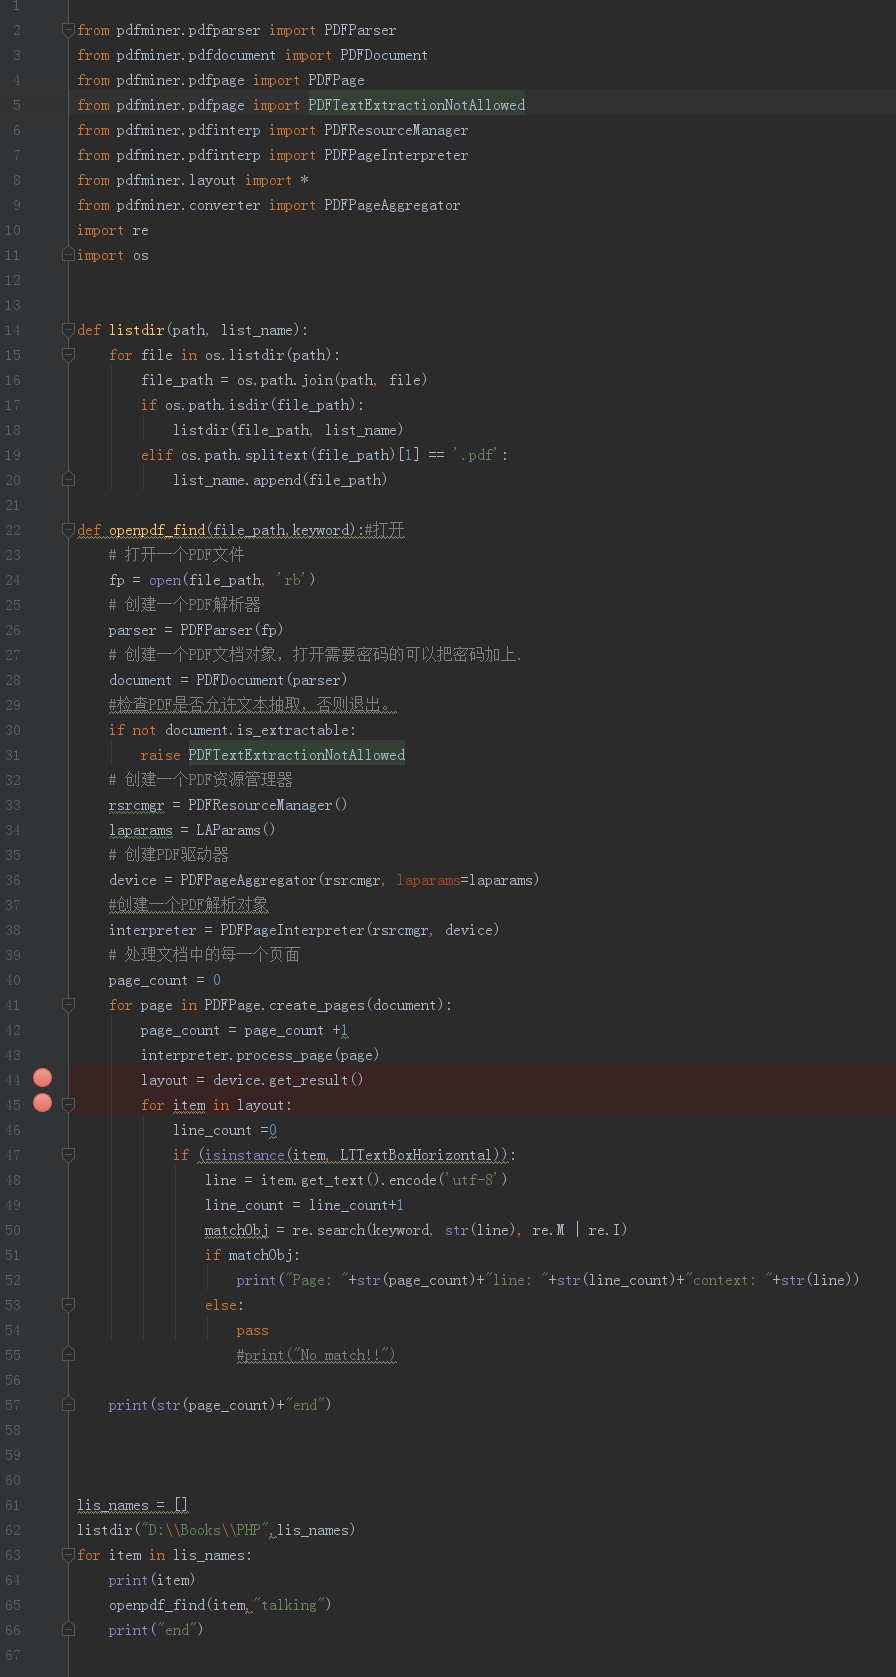The width and height of the screenshot is (896, 1677).
Task: Click the 'import os' statement
Action: pyautogui.click(x=113, y=255)
